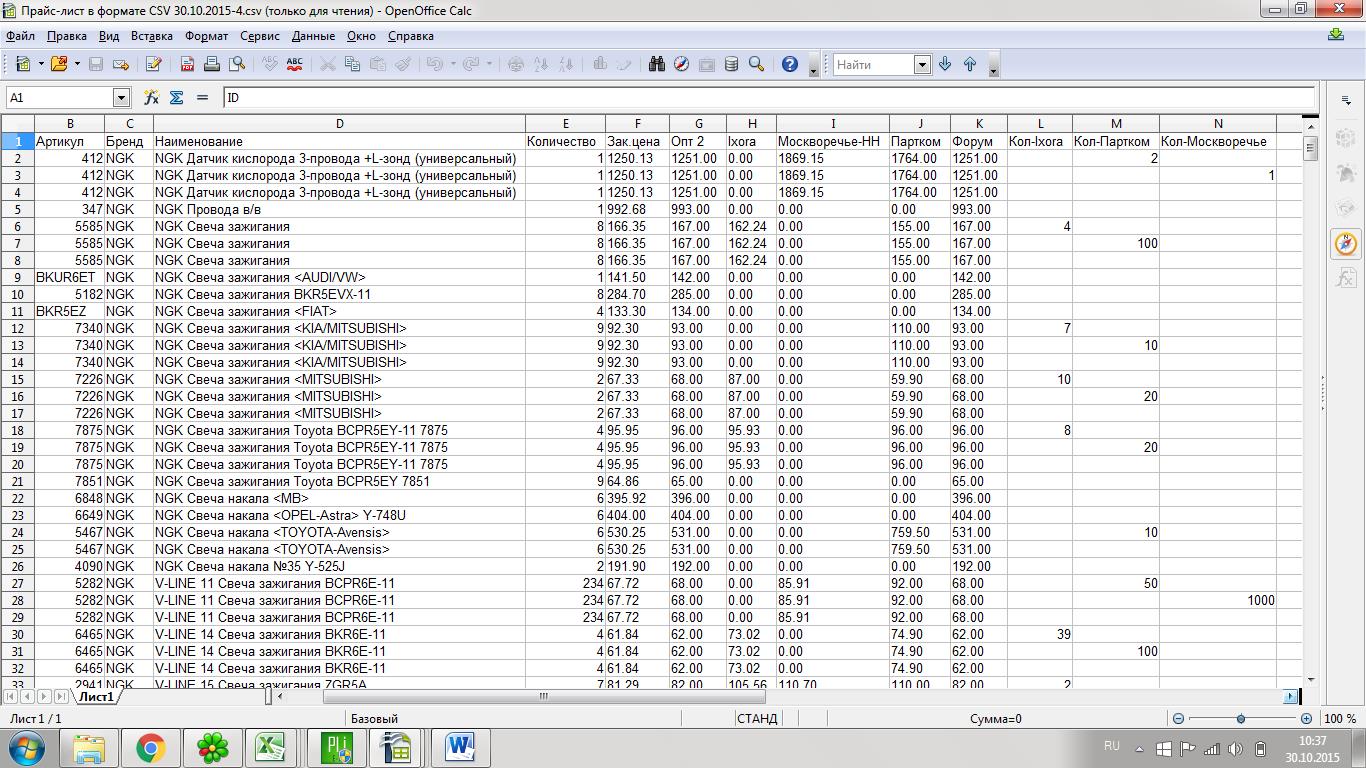Select the Format Paintbrush icon
The height and width of the screenshot is (768, 1366).
tap(403, 64)
